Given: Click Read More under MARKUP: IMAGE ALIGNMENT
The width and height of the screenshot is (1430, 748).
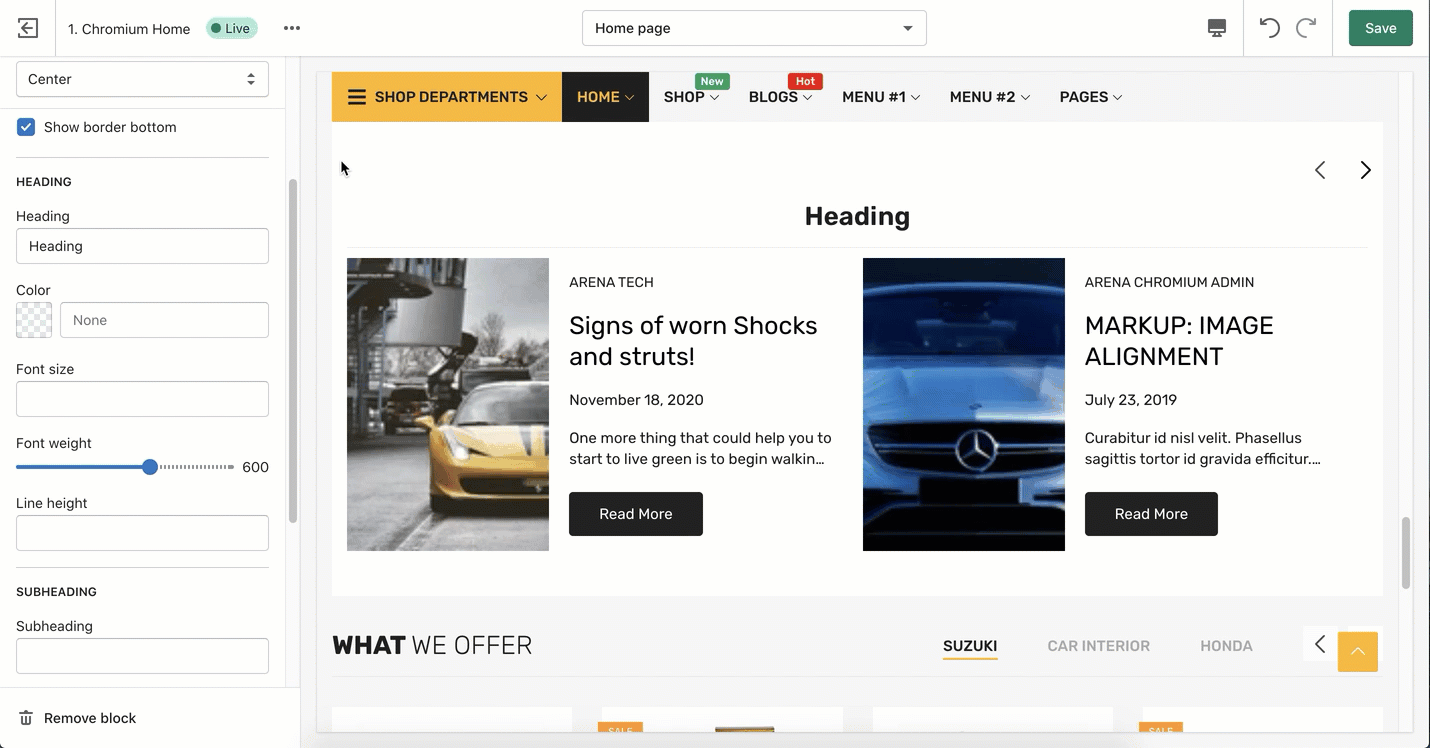Looking at the screenshot, I should pos(1151,514).
